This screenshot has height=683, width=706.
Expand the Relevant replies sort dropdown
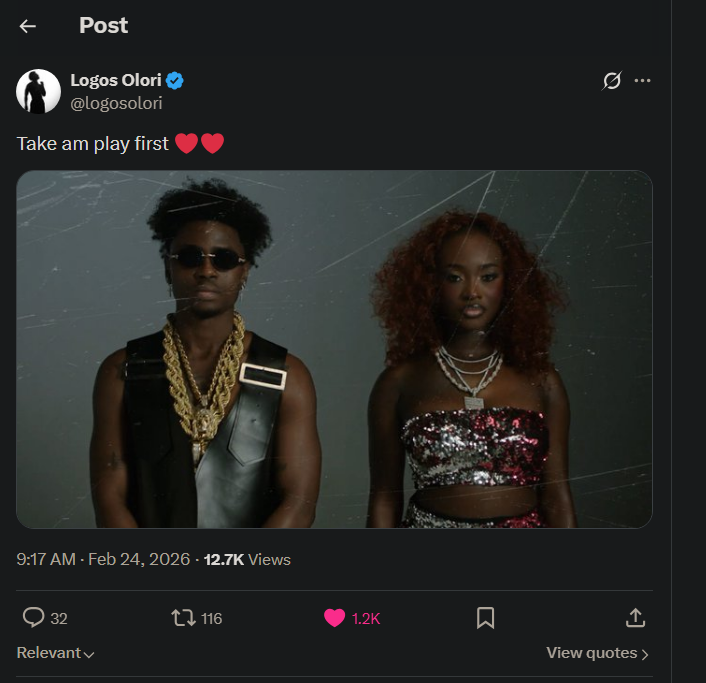point(56,653)
